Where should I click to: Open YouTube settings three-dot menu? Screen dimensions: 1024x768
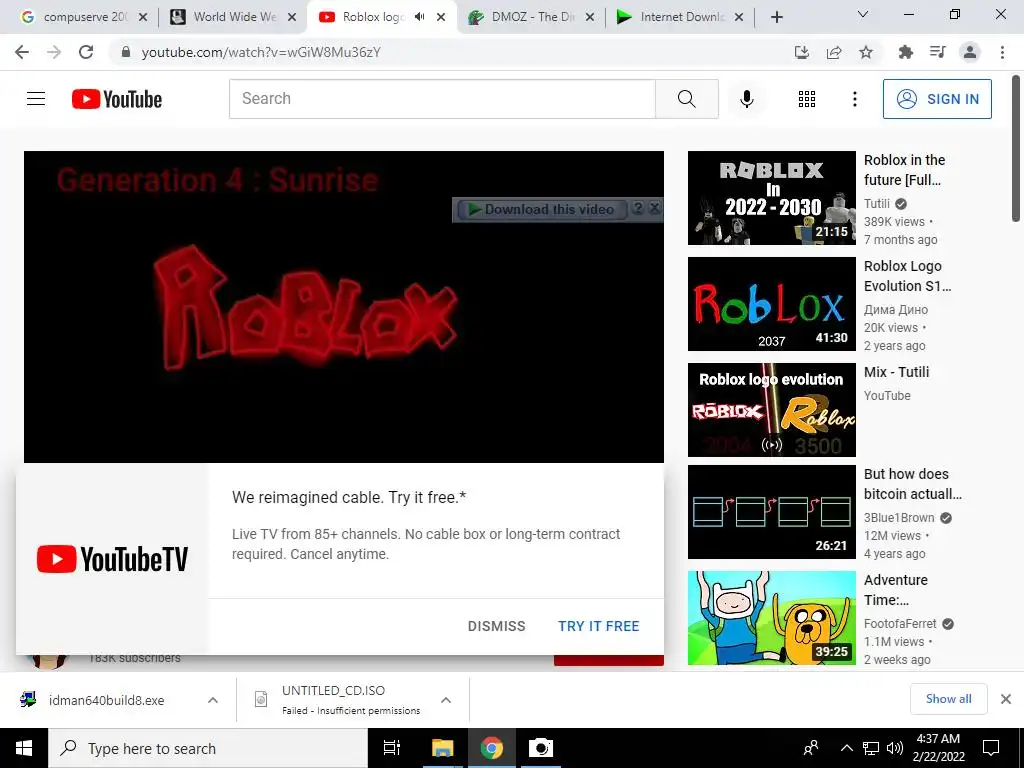coord(854,99)
